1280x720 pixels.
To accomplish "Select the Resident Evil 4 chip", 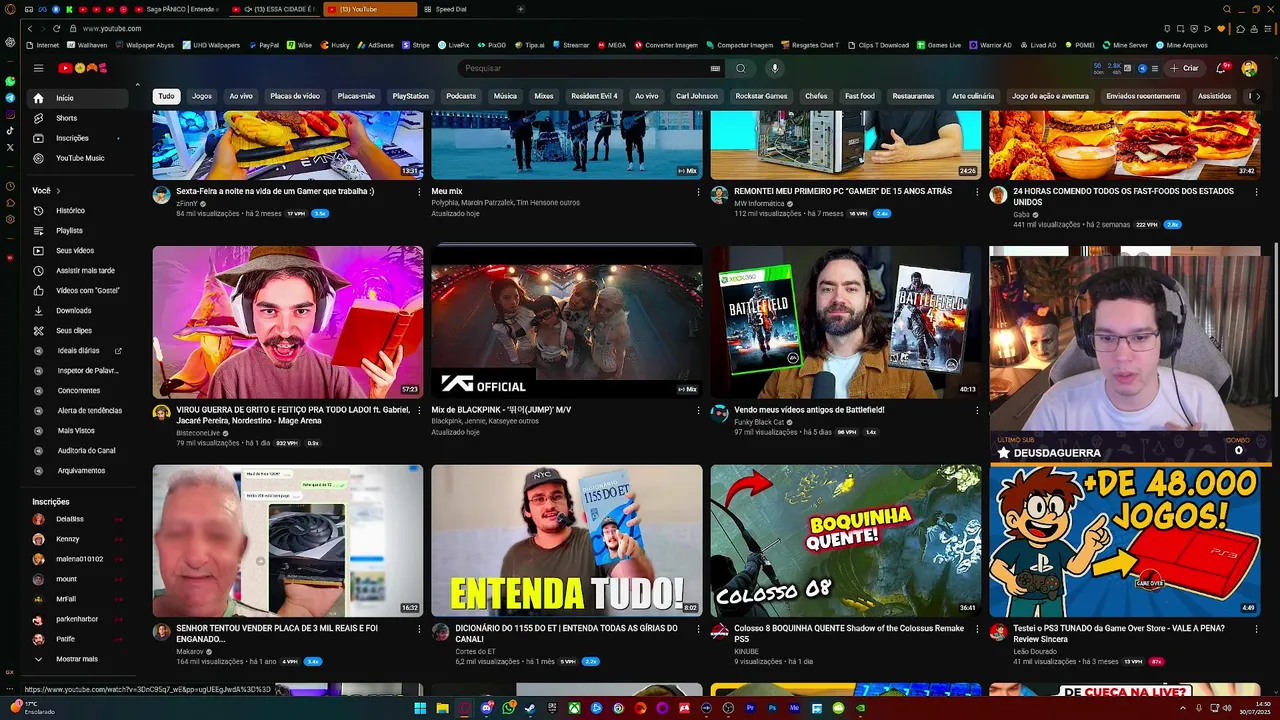I will (594, 96).
